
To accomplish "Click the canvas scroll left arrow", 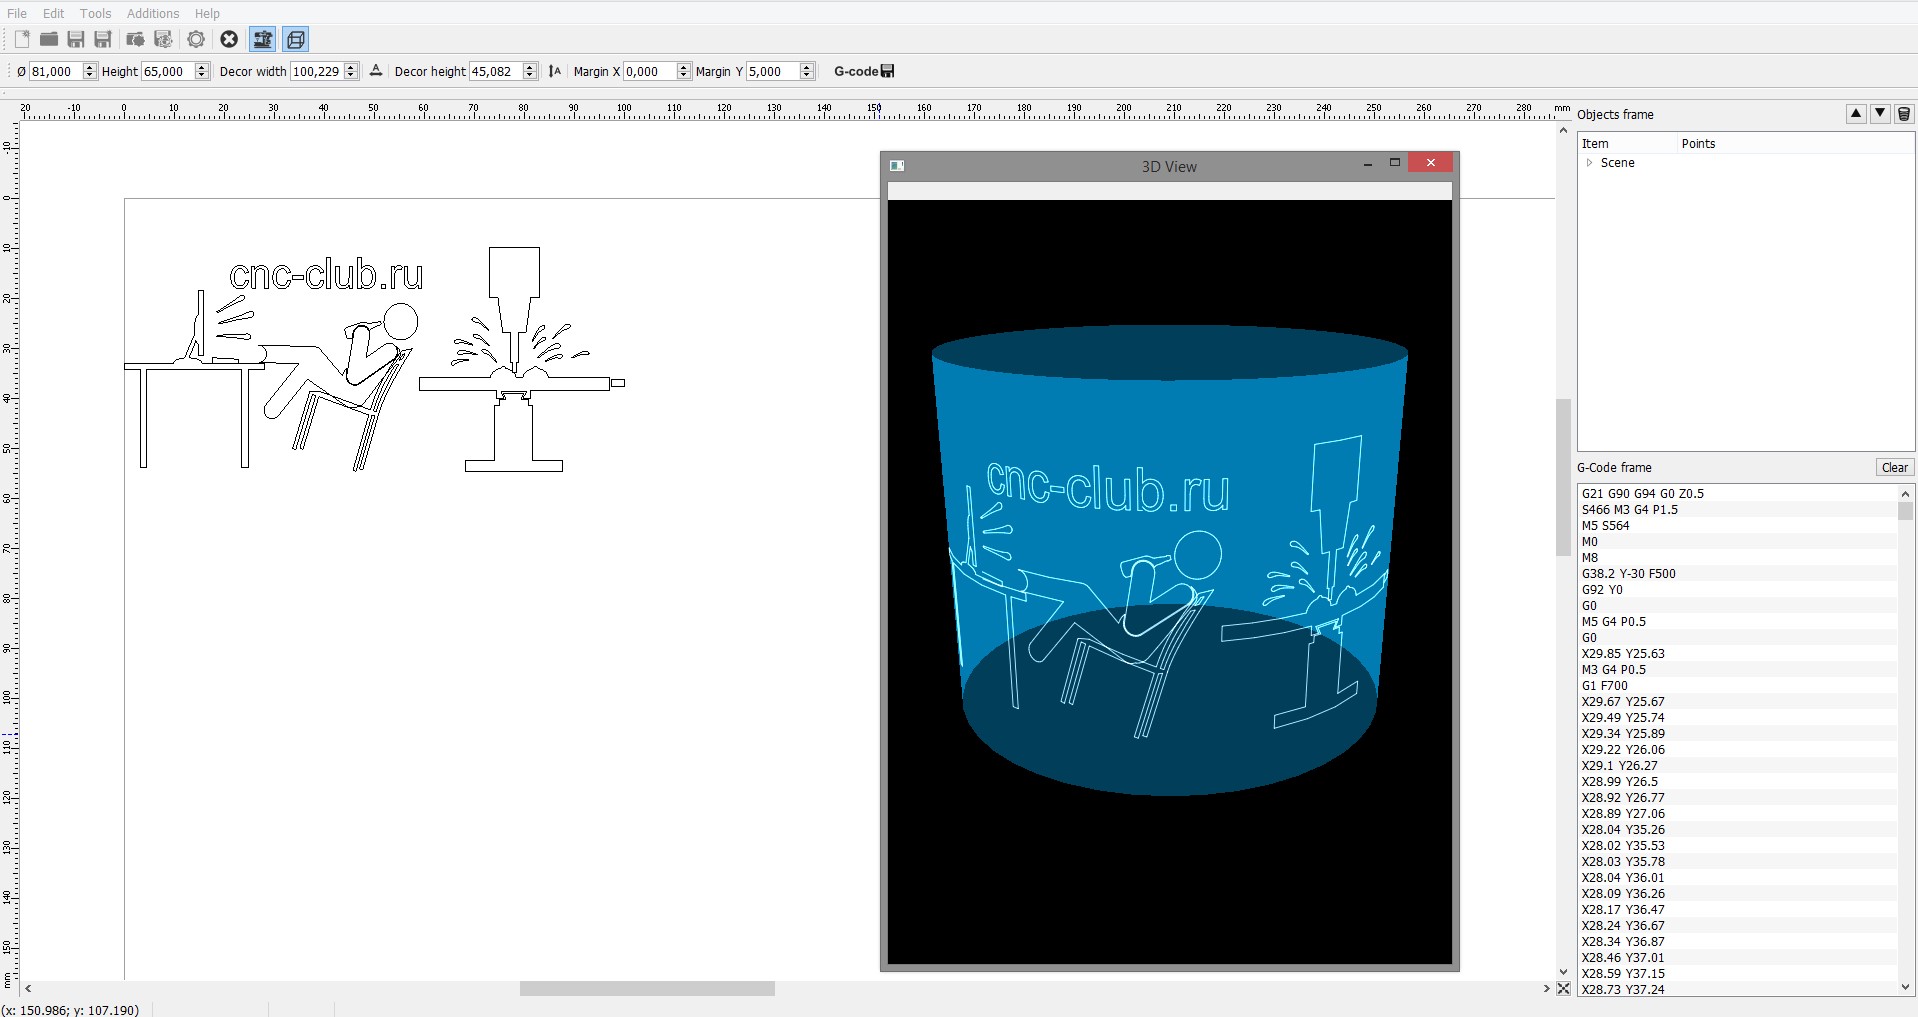I will (x=28, y=989).
